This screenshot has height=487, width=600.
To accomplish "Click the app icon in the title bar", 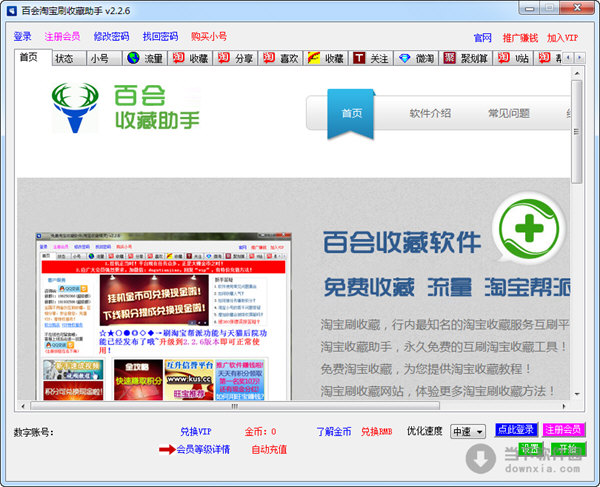I will 11,10.
